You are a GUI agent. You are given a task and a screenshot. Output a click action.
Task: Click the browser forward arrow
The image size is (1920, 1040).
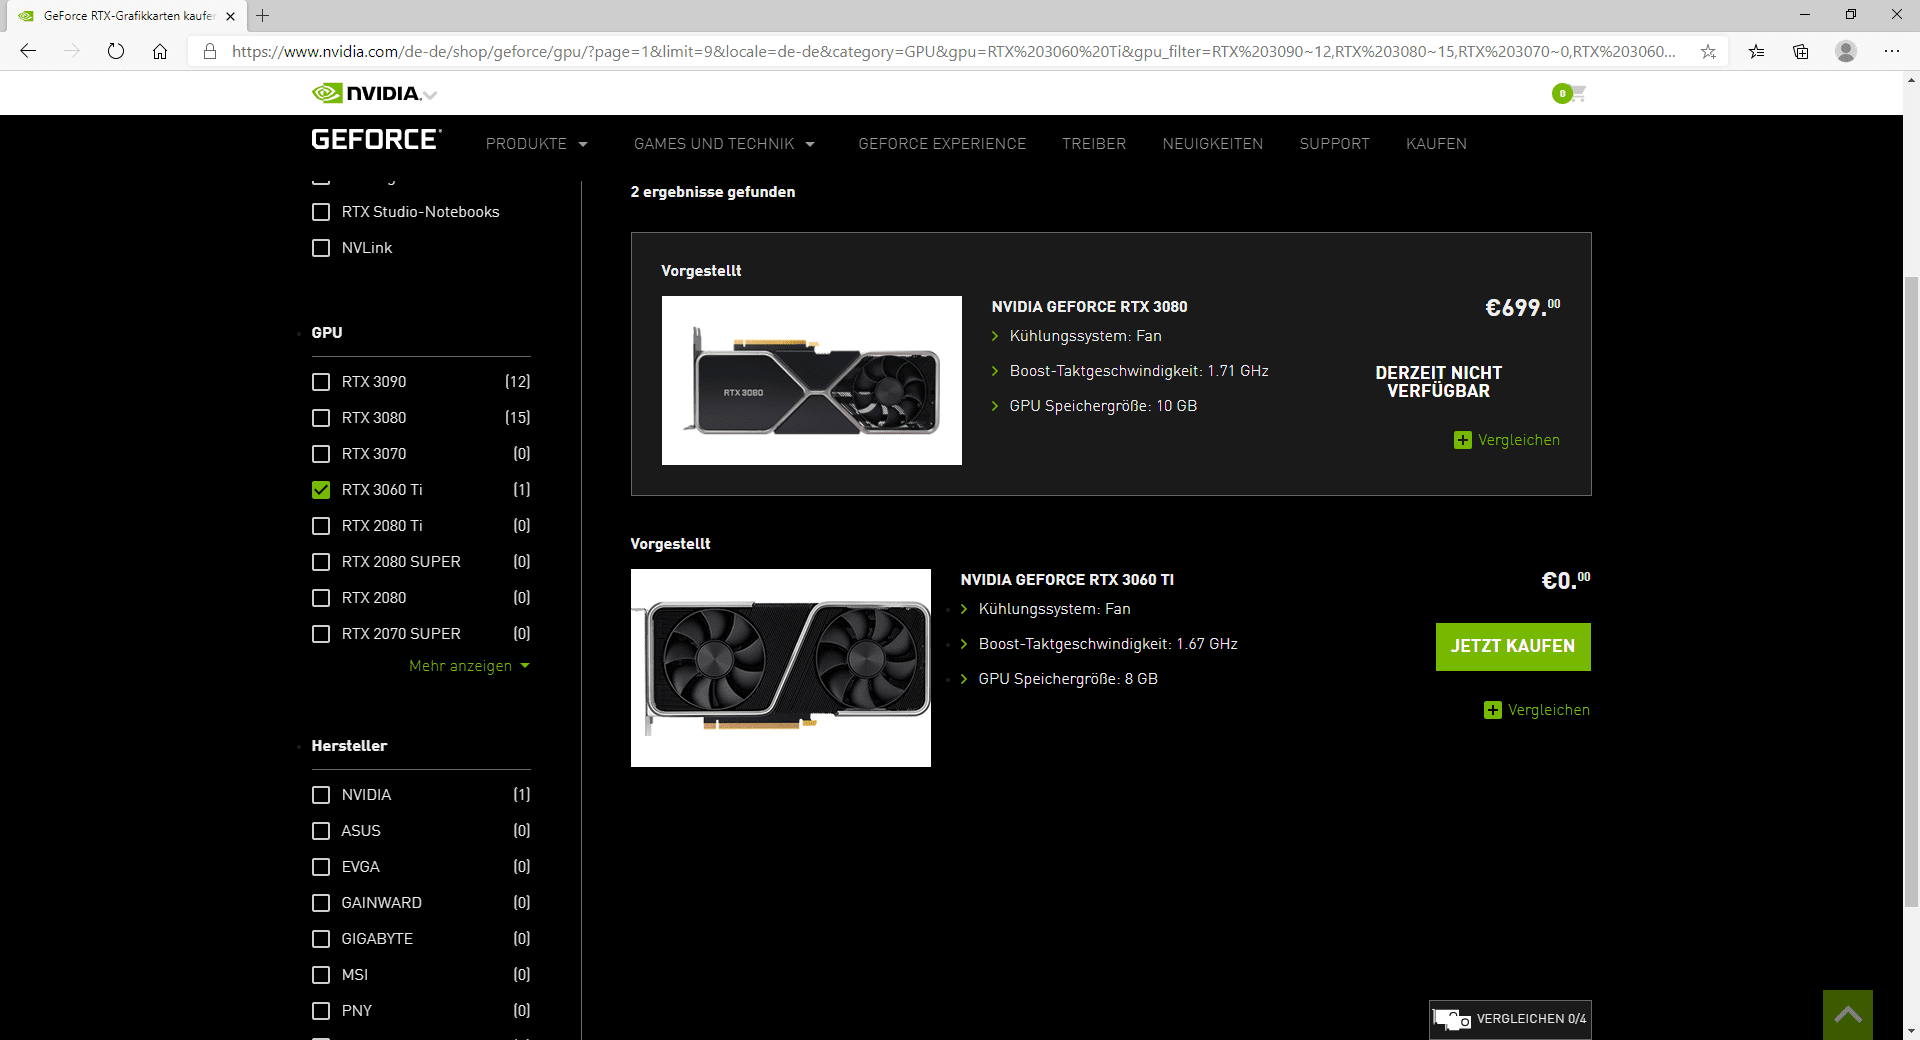pos(72,51)
